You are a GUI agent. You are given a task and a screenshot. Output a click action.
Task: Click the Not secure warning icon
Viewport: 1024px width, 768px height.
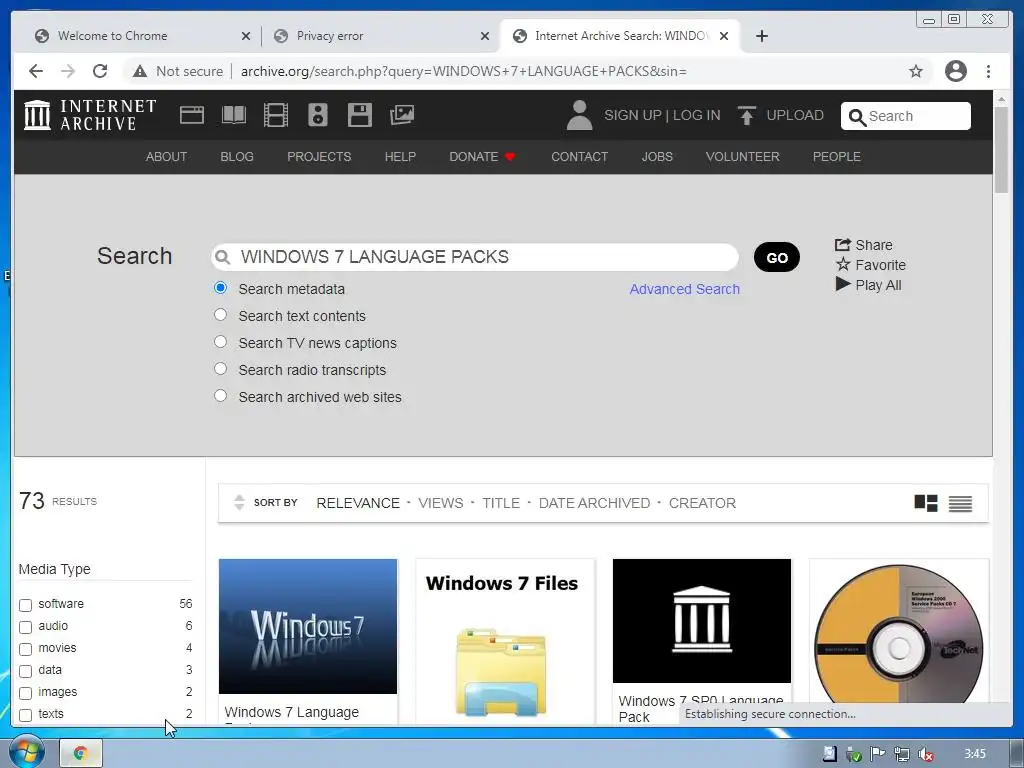click(140, 71)
